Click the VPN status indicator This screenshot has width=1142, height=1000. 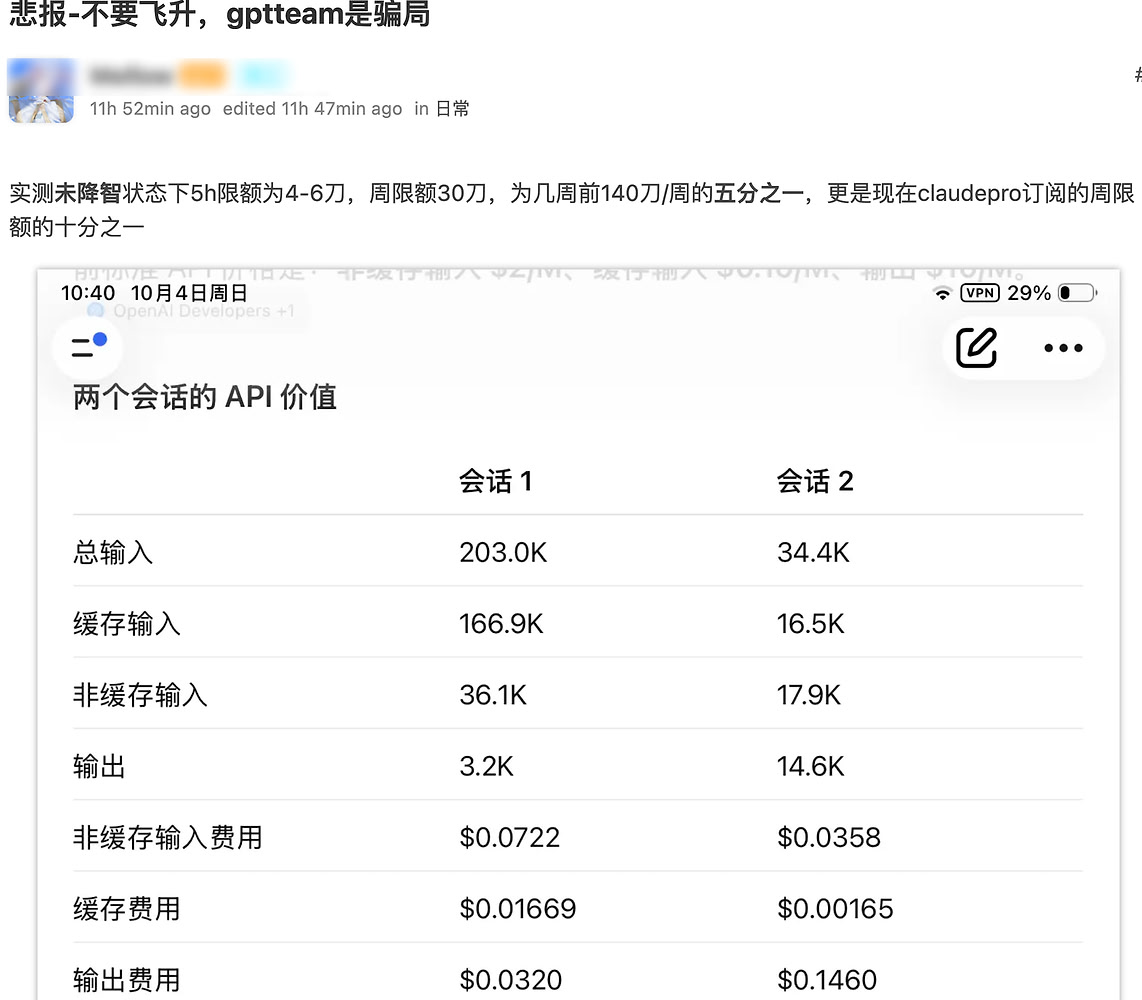pyautogui.click(x=980, y=293)
